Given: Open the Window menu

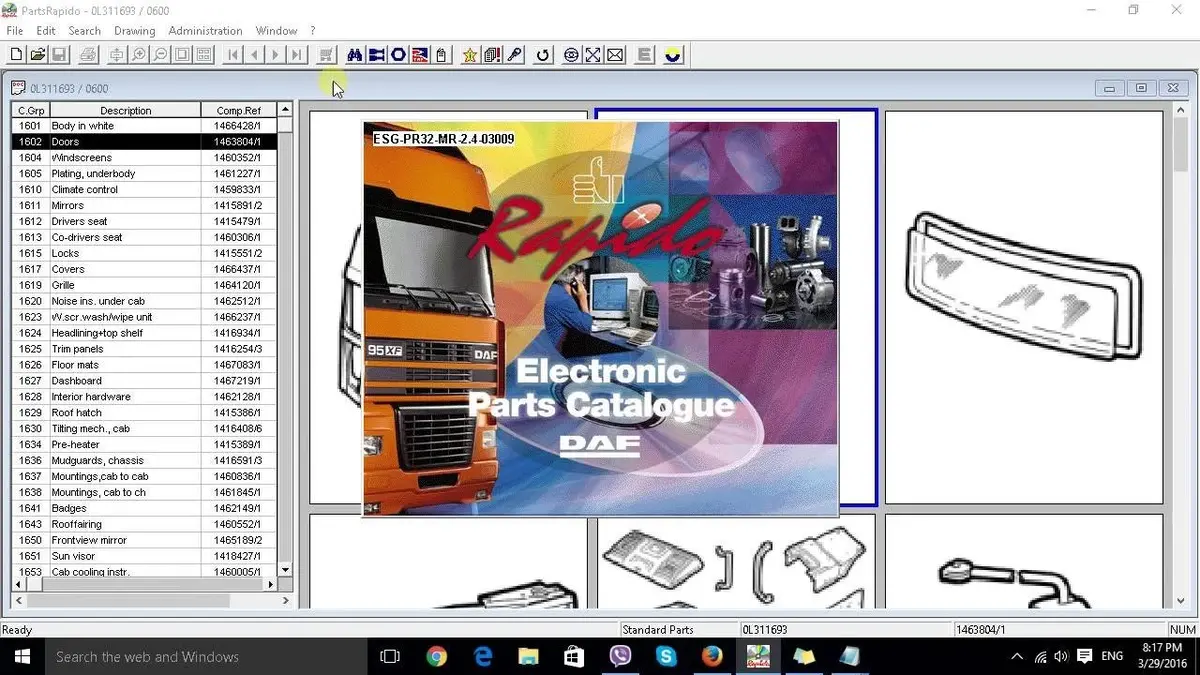Looking at the screenshot, I should click(276, 31).
